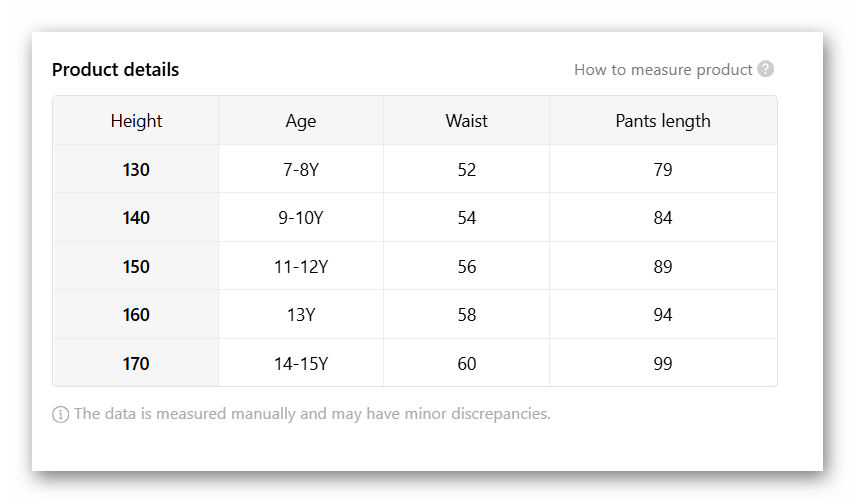Click the waist value 58 cell
This screenshot has height=503, width=855.
click(466, 315)
